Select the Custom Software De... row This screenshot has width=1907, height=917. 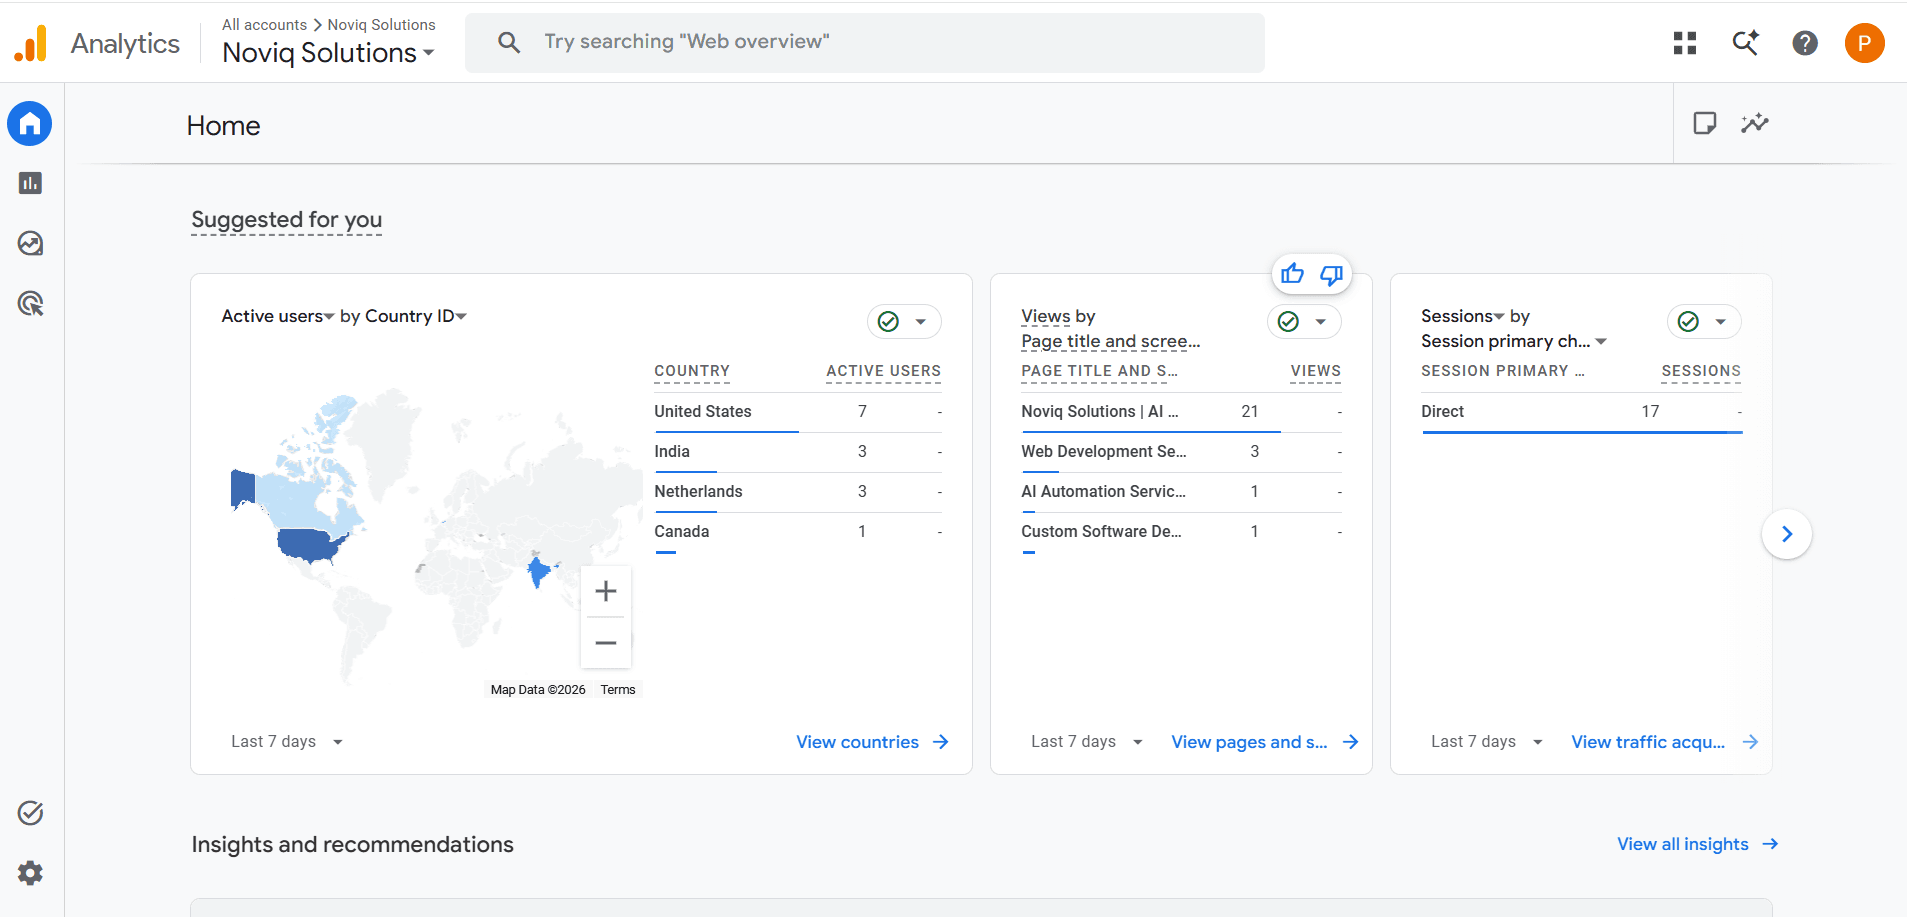pyautogui.click(x=1181, y=532)
